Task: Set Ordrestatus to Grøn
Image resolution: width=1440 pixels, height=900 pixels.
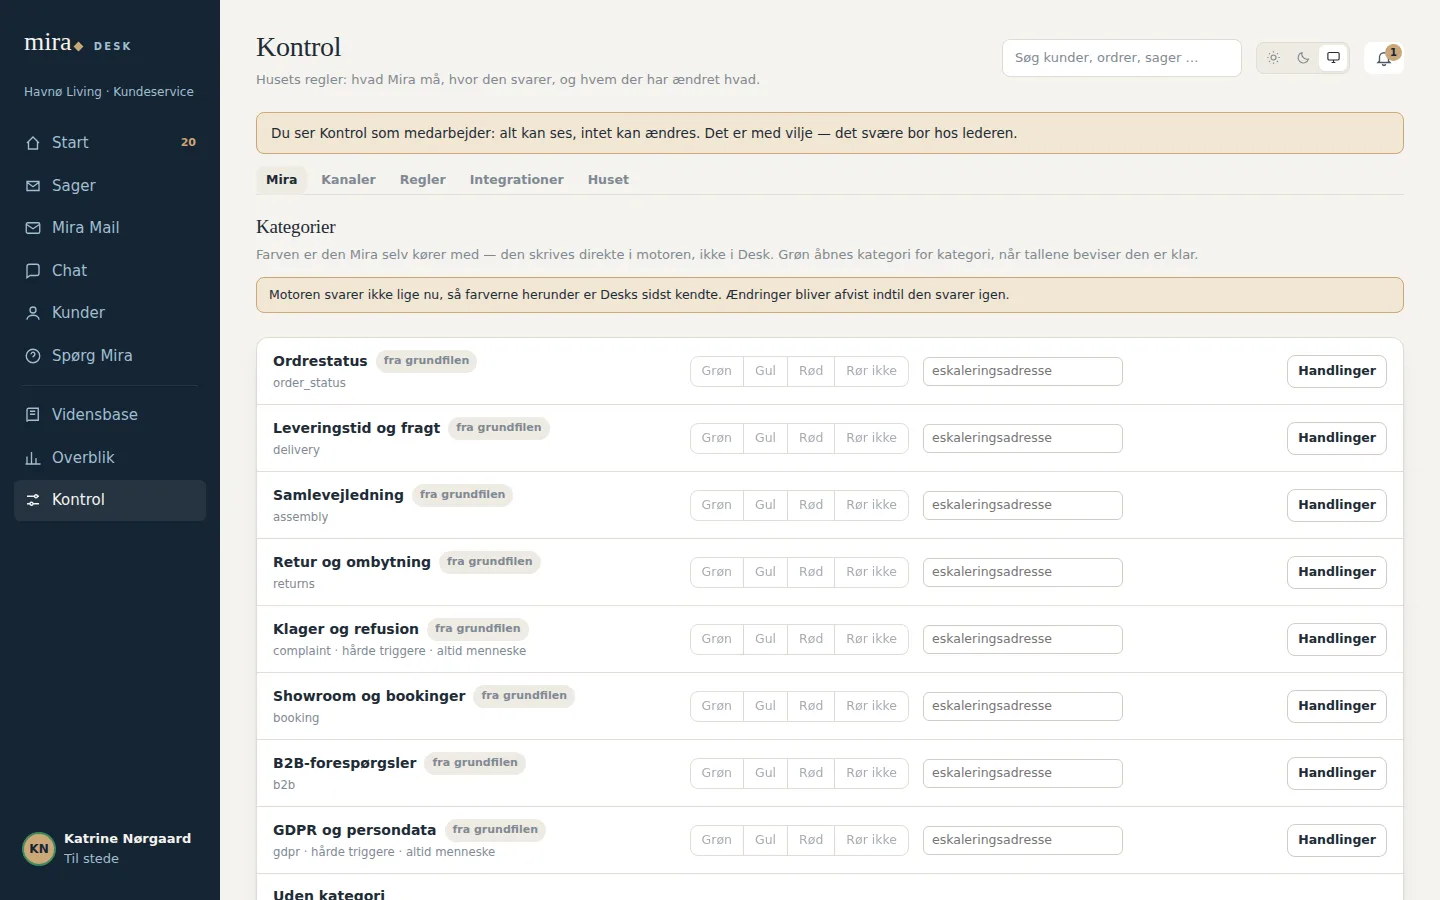Action: pyautogui.click(x=716, y=371)
